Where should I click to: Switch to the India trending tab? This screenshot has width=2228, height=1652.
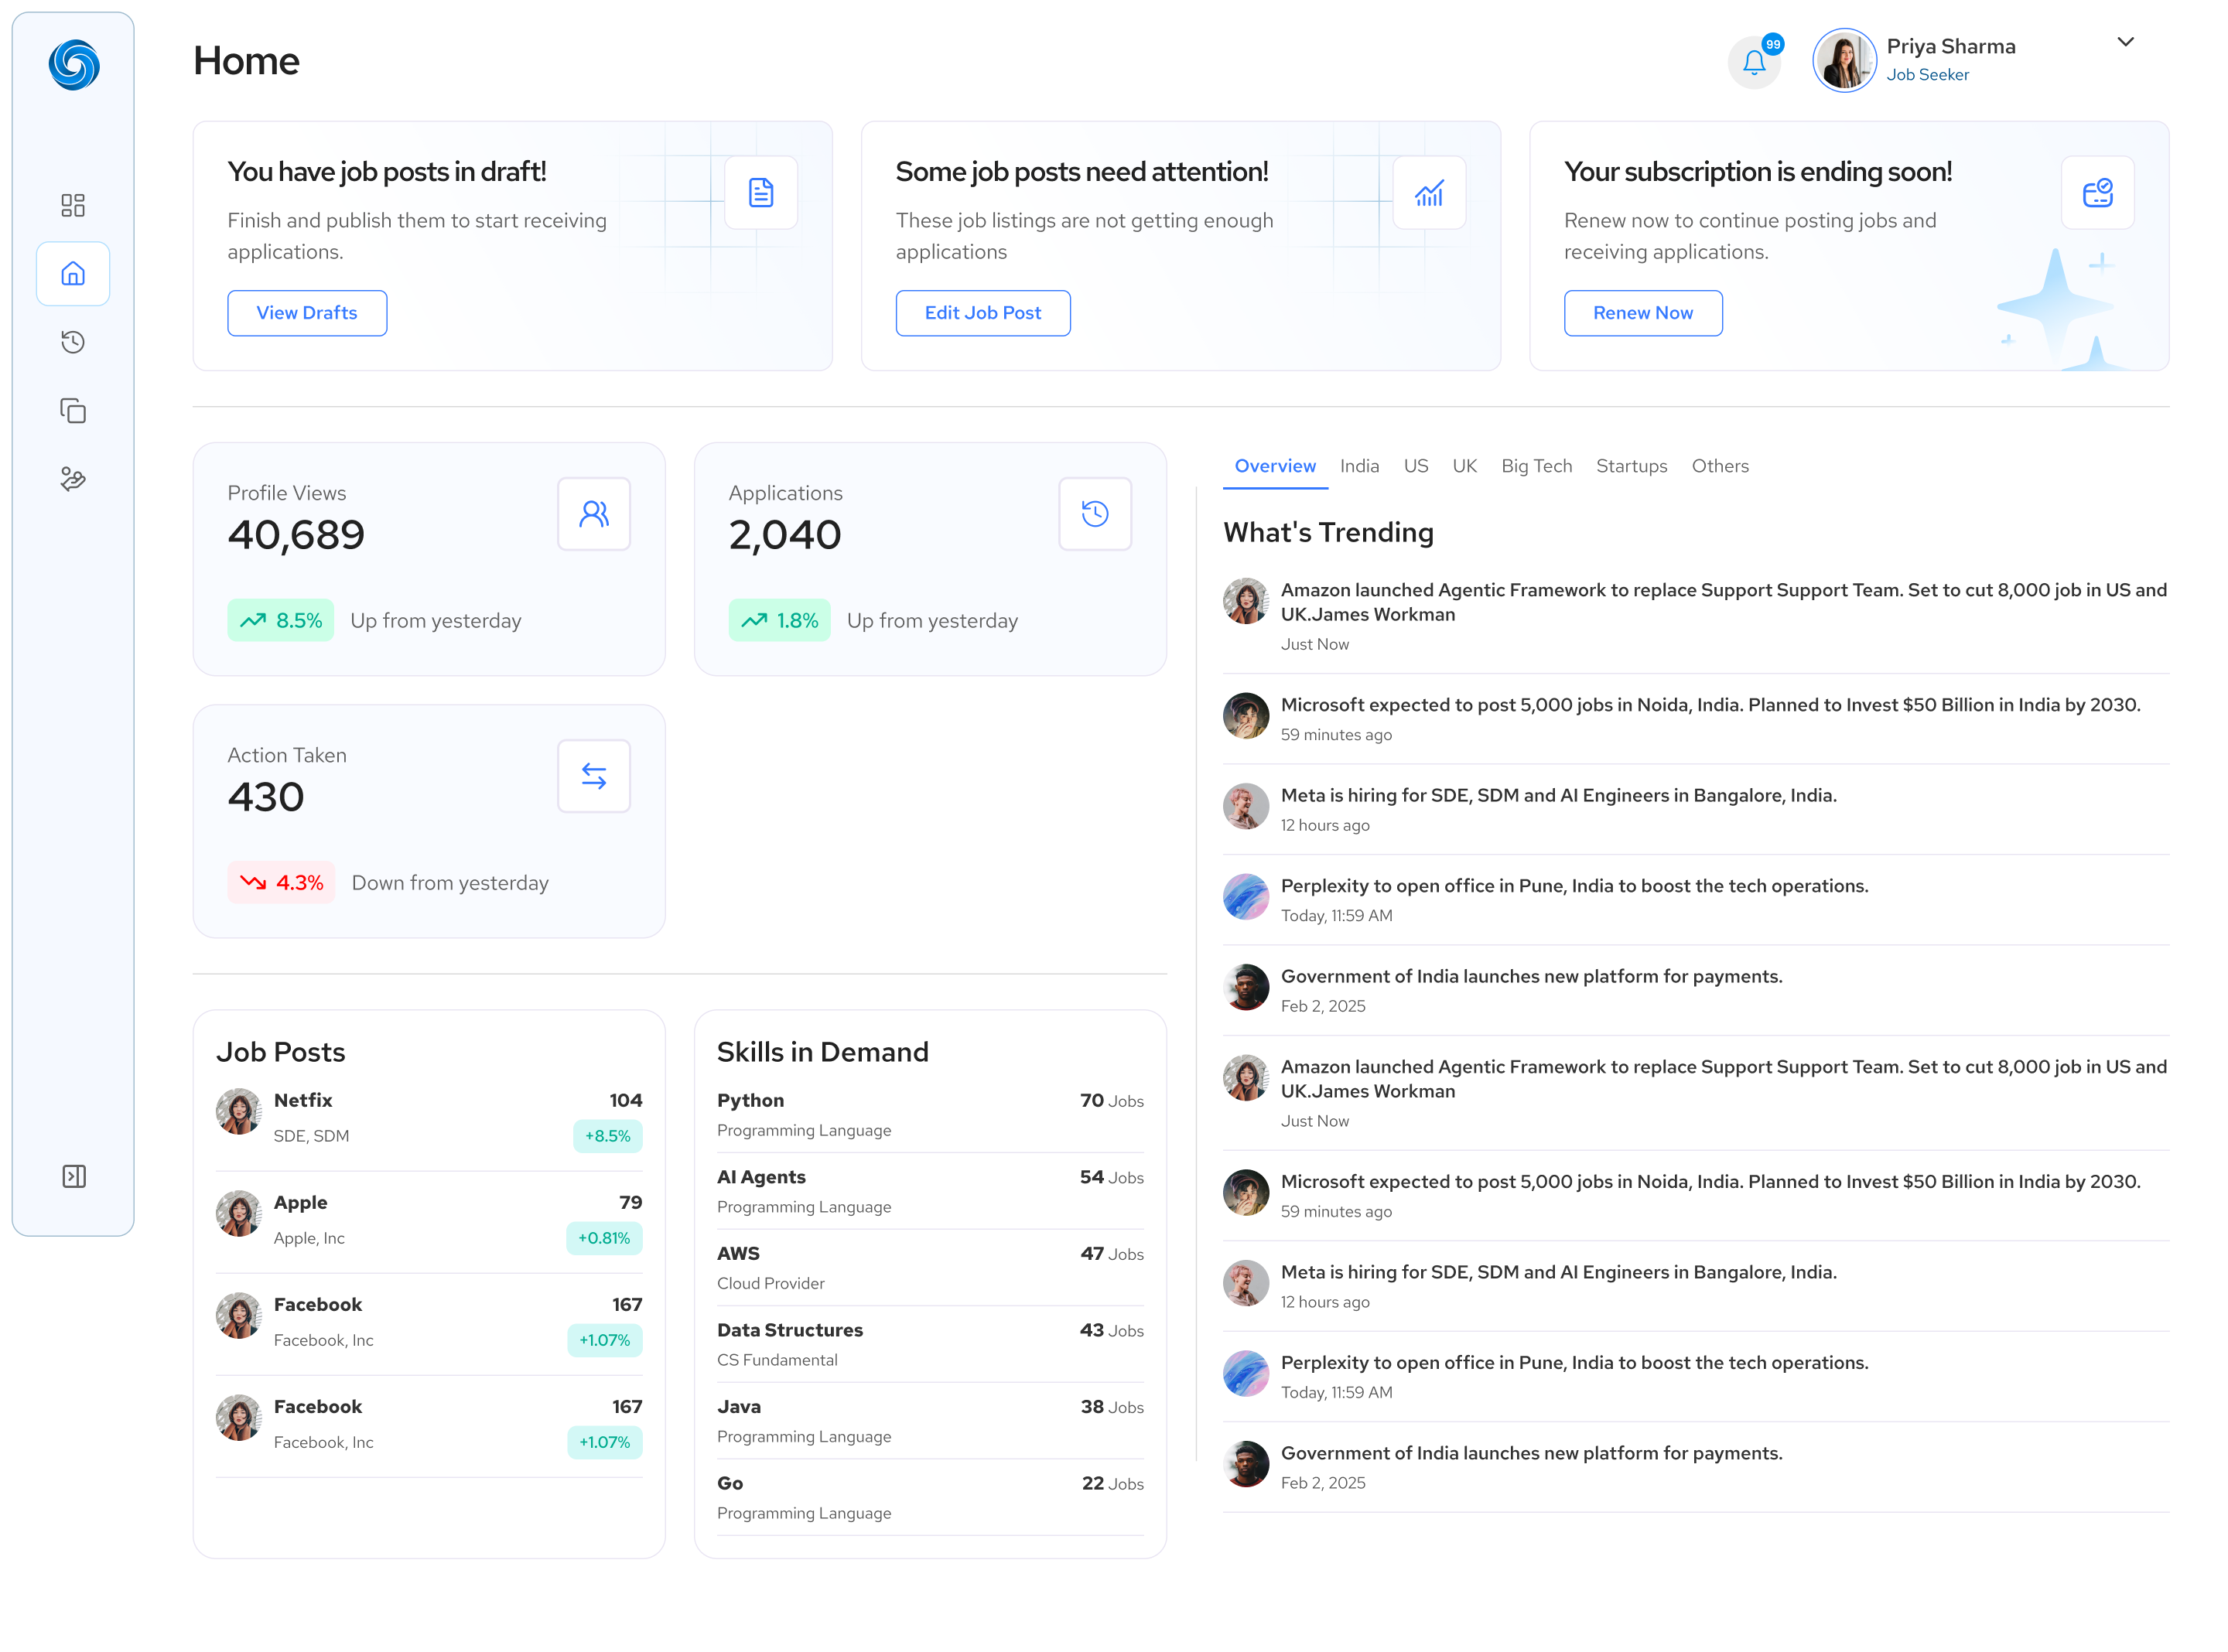tap(1360, 466)
